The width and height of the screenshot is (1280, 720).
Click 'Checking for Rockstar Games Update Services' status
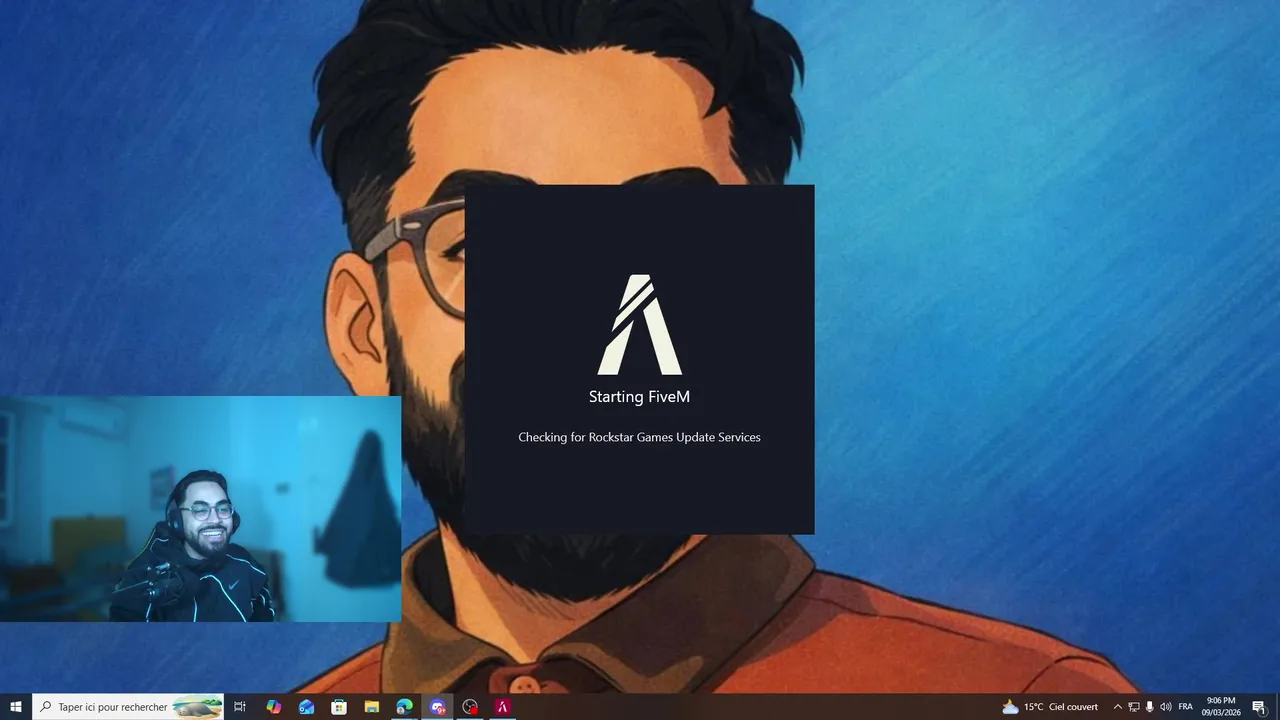coord(639,437)
